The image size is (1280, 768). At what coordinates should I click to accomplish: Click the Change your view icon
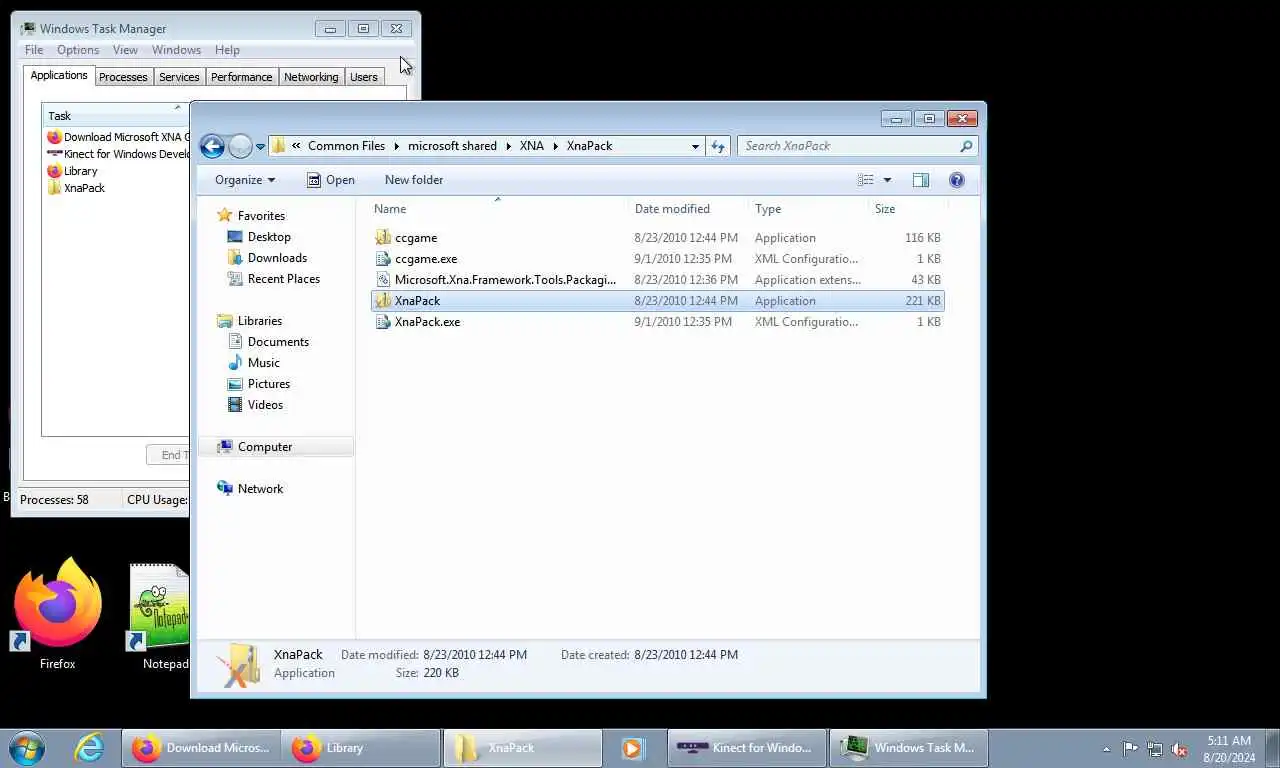click(x=865, y=180)
